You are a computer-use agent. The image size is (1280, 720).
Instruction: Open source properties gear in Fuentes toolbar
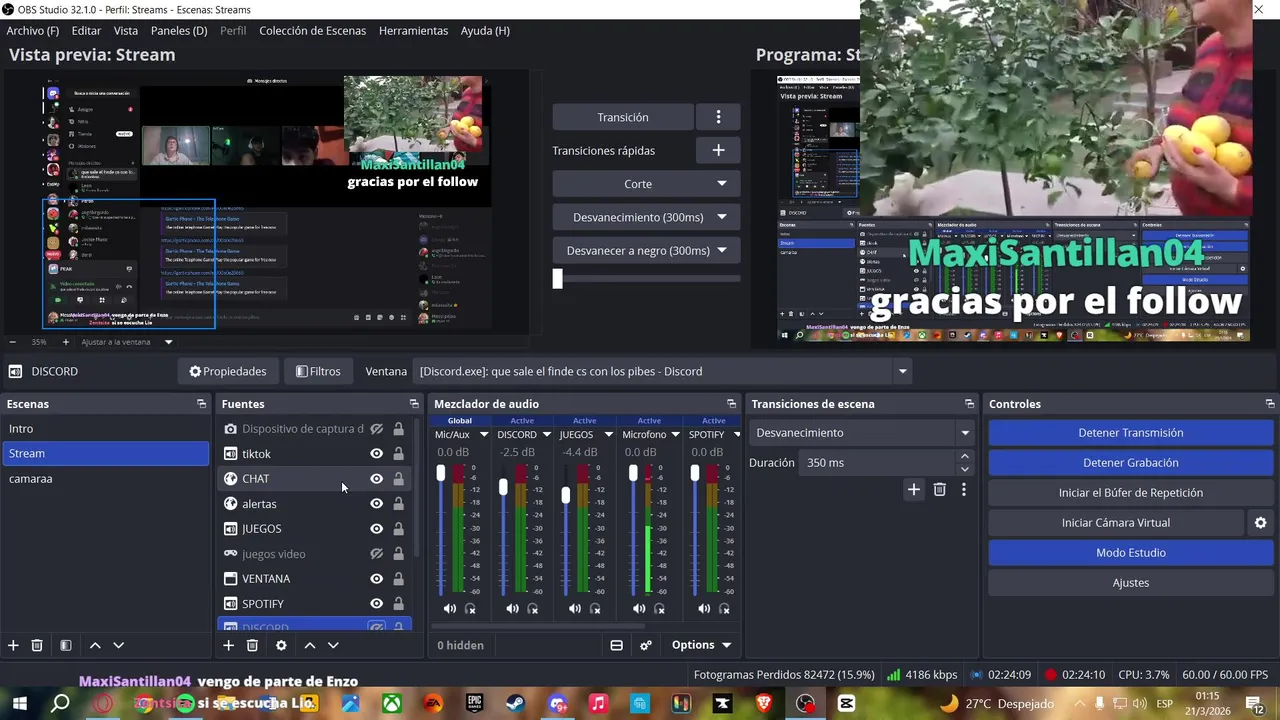click(281, 645)
